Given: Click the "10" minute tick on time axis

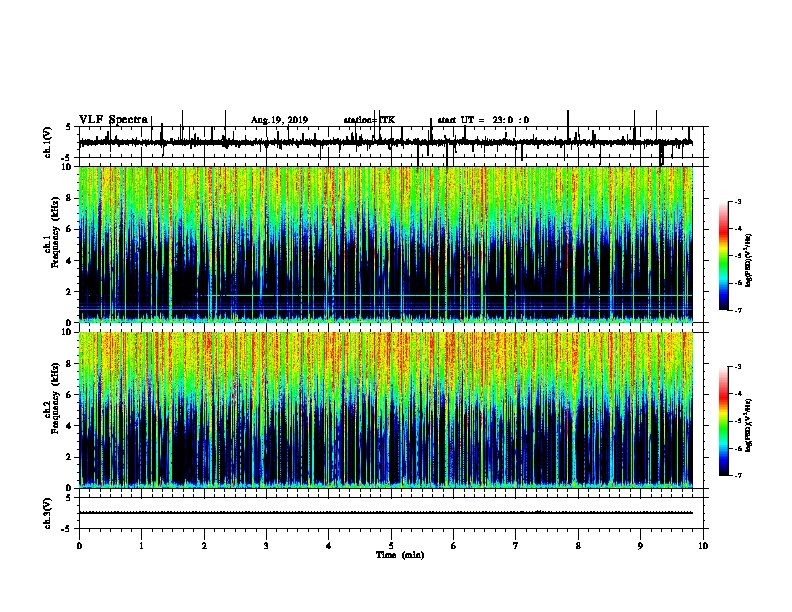Looking at the screenshot, I should (x=703, y=546).
